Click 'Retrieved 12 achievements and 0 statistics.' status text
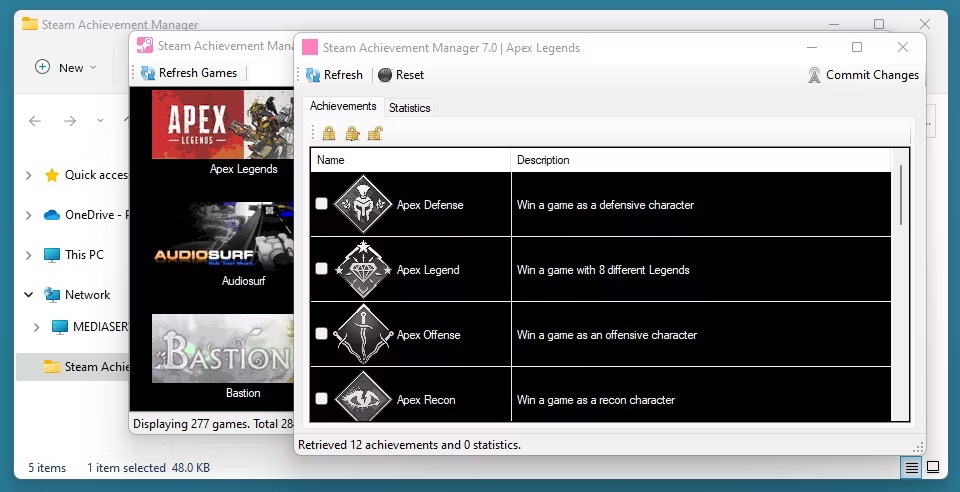The width and height of the screenshot is (960, 492). click(410, 445)
